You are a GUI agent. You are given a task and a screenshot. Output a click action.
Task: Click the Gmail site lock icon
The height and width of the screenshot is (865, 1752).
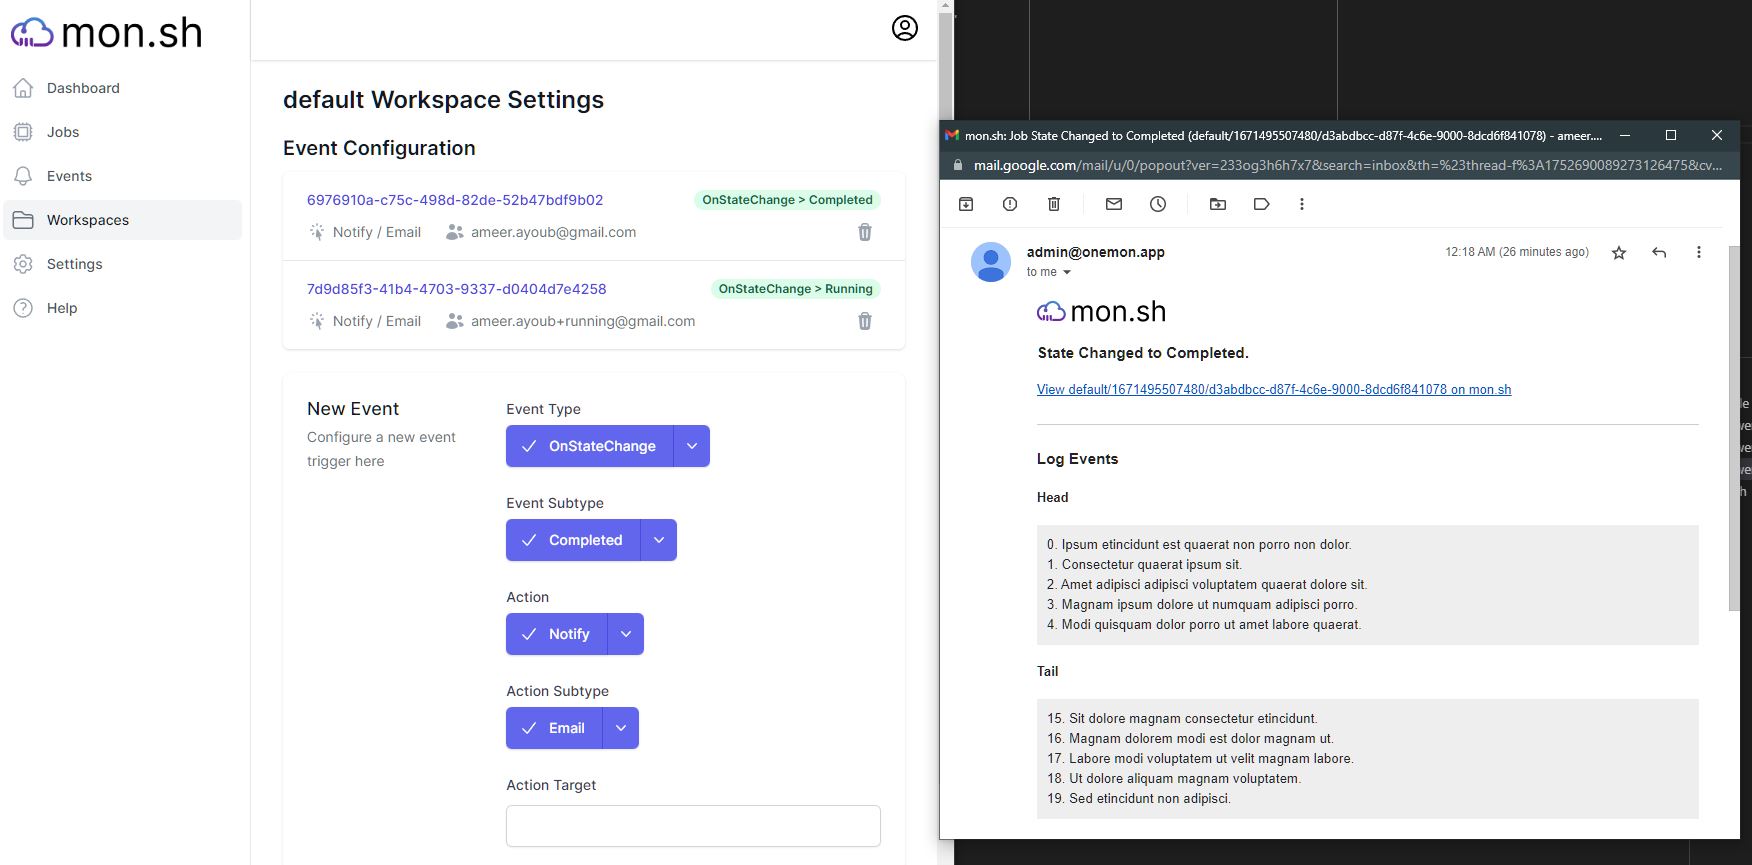click(958, 165)
